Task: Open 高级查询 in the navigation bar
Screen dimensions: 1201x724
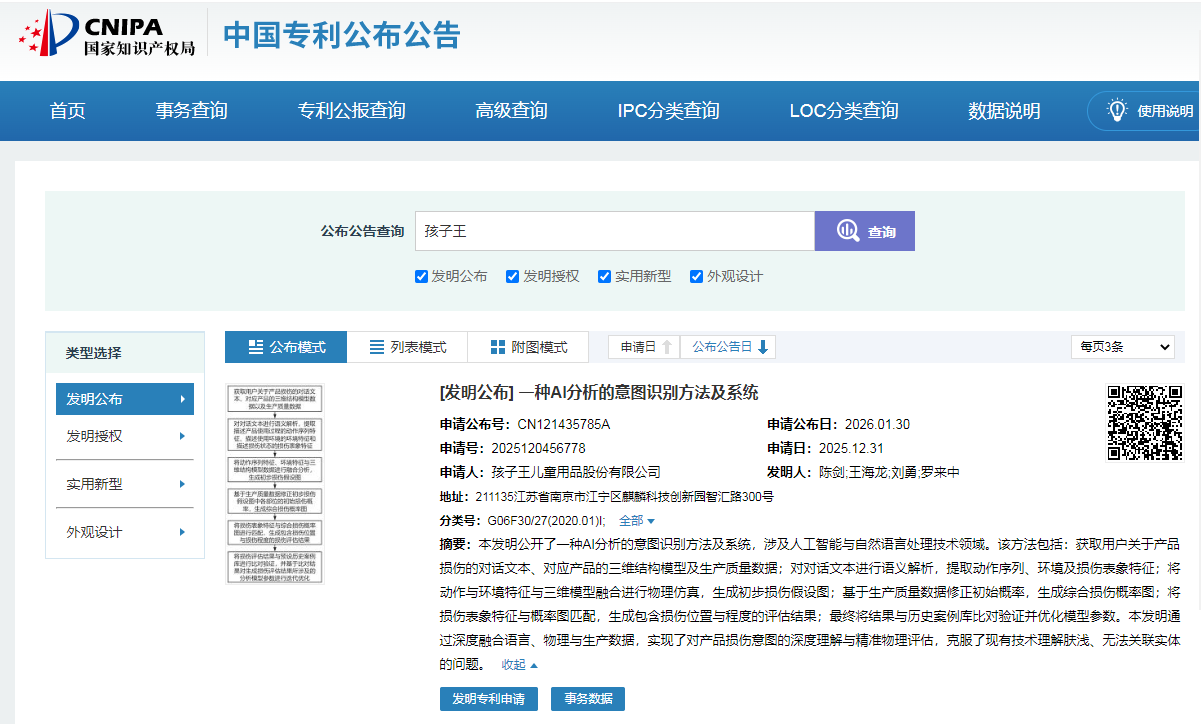Action: click(511, 111)
